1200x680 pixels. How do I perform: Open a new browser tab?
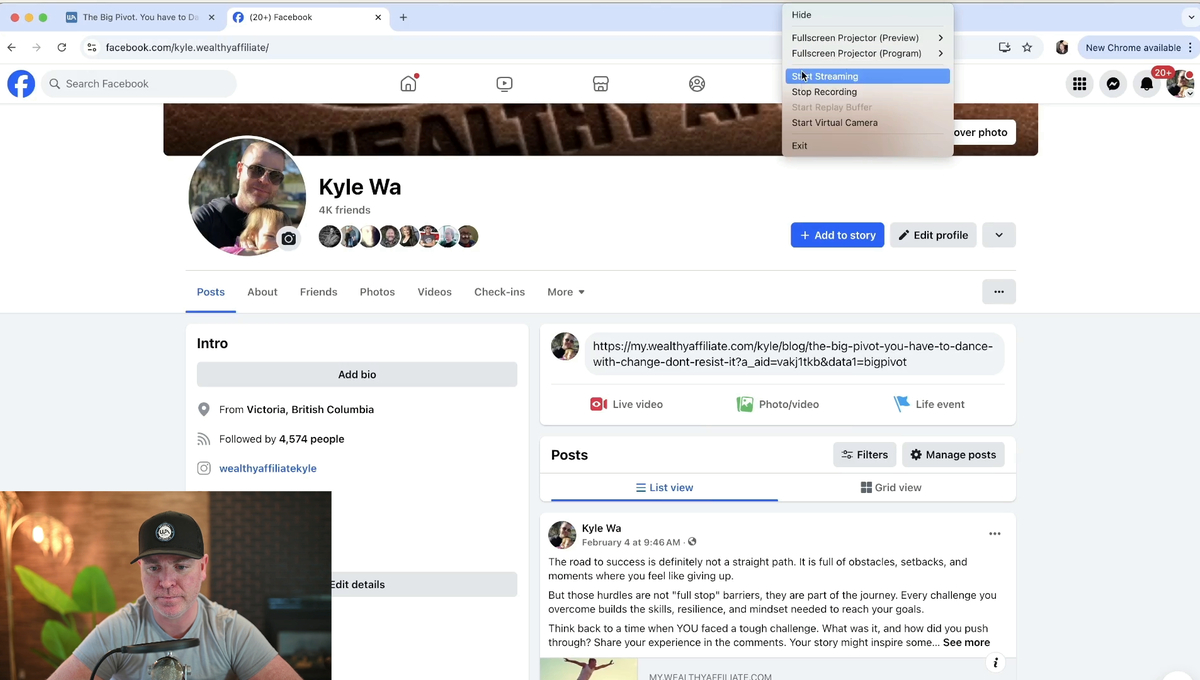click(x=403, y=17)
